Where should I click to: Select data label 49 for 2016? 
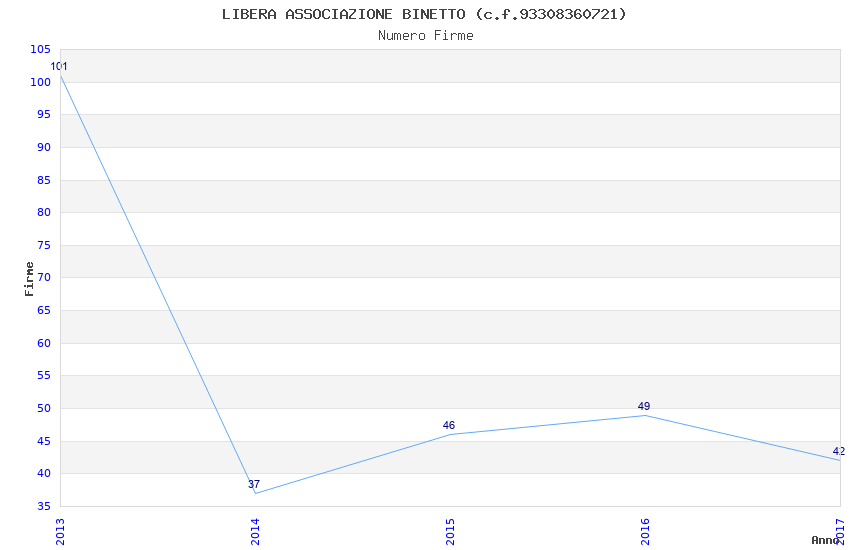[644, 406]
